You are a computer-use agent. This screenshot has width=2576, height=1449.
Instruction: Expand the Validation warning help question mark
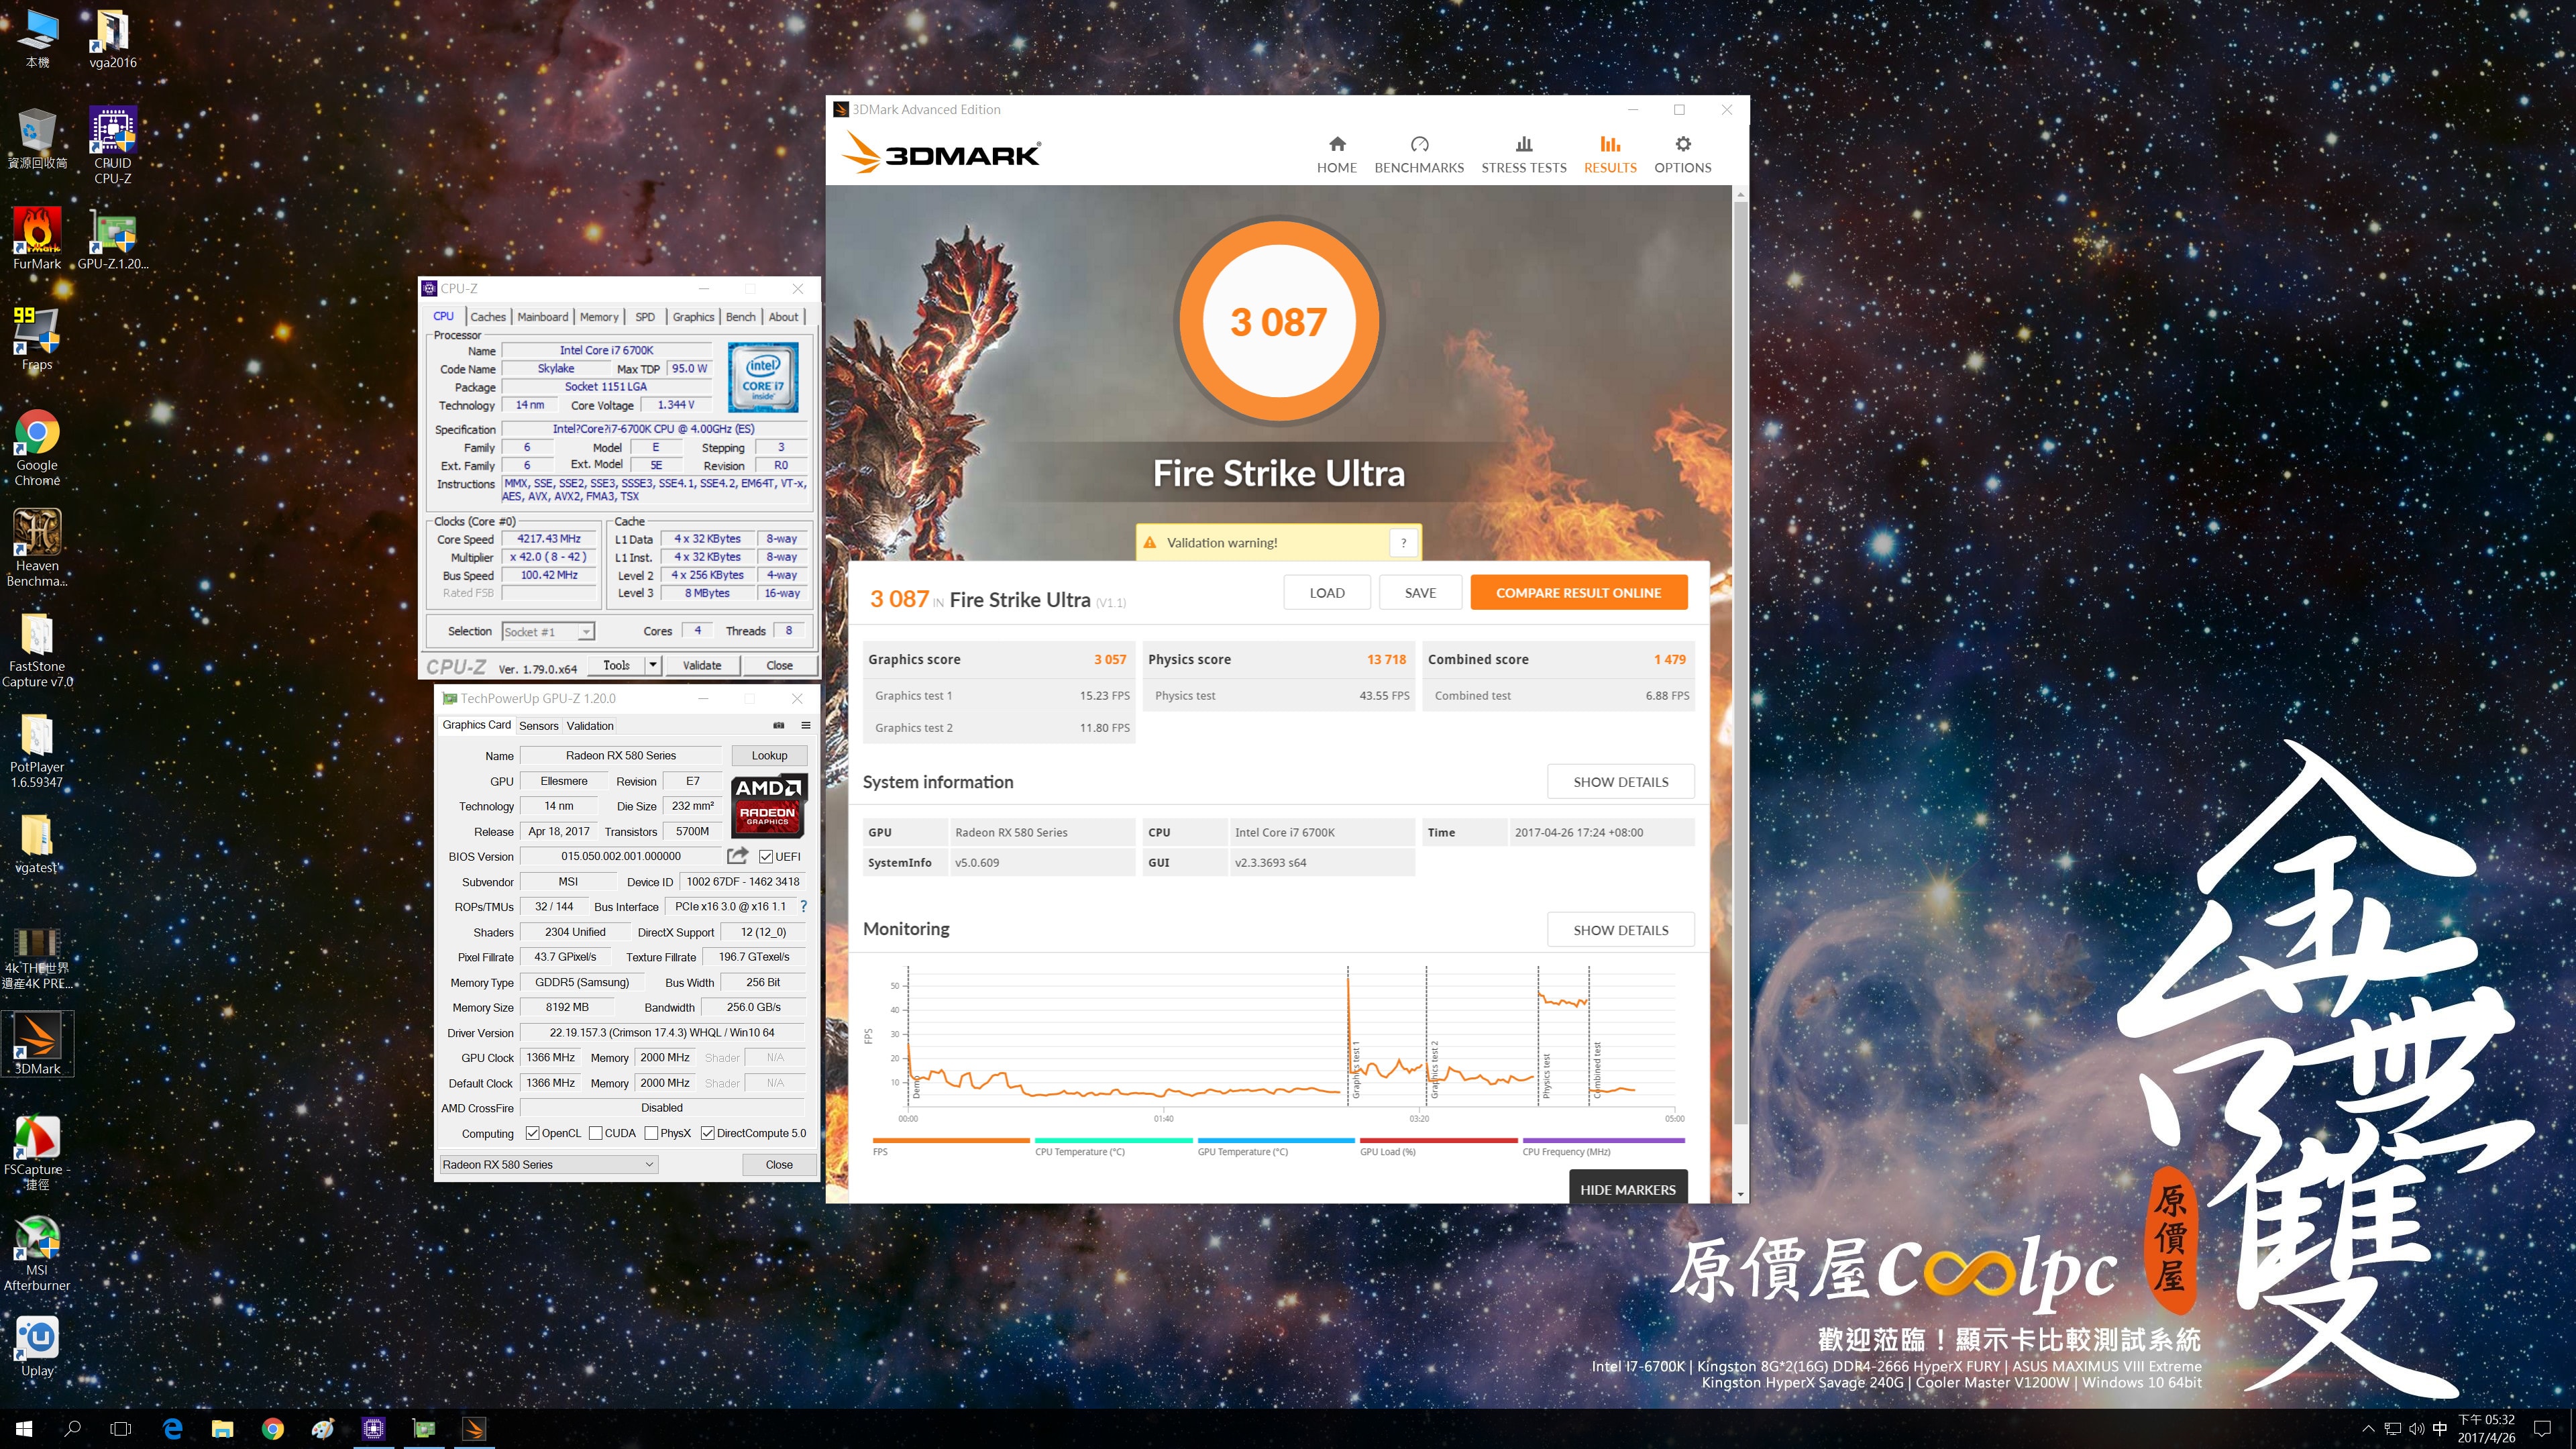click(1403, 542)
